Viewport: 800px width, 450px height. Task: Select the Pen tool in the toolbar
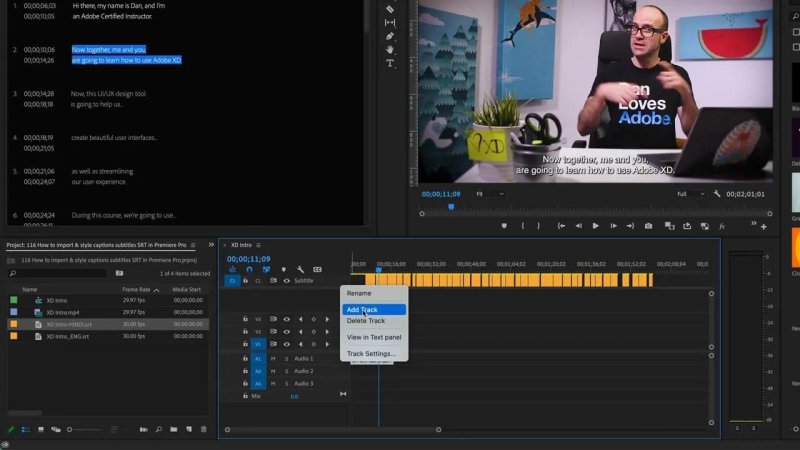click(x=390, y=36)
